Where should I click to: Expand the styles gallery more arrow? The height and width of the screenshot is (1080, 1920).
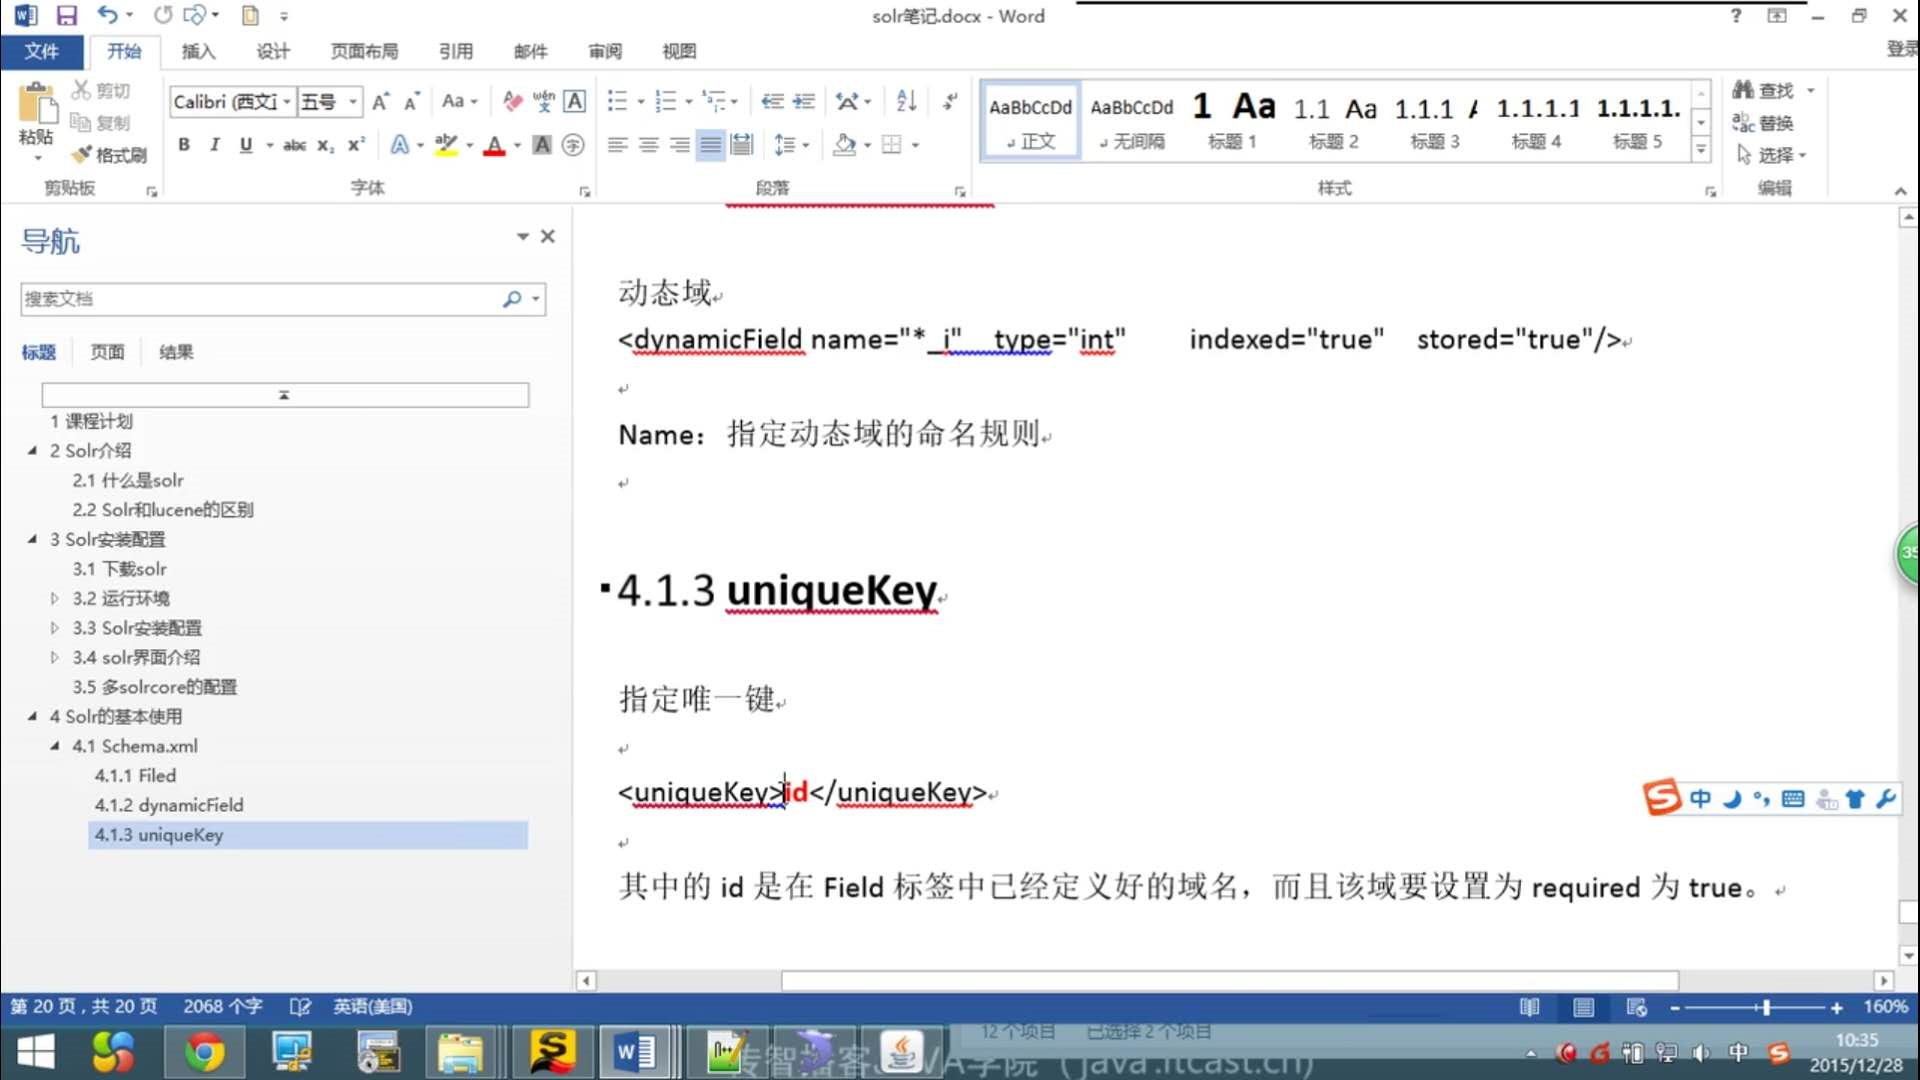tap(1701, 150)
